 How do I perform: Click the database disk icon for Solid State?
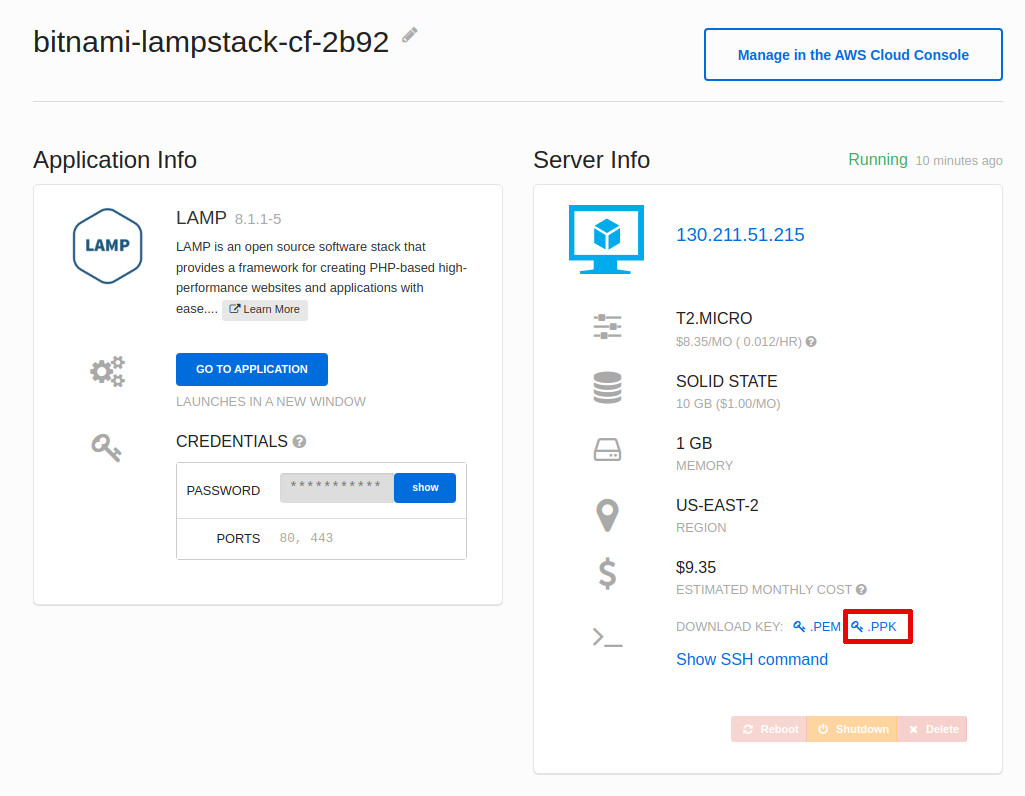coord(607,388)
